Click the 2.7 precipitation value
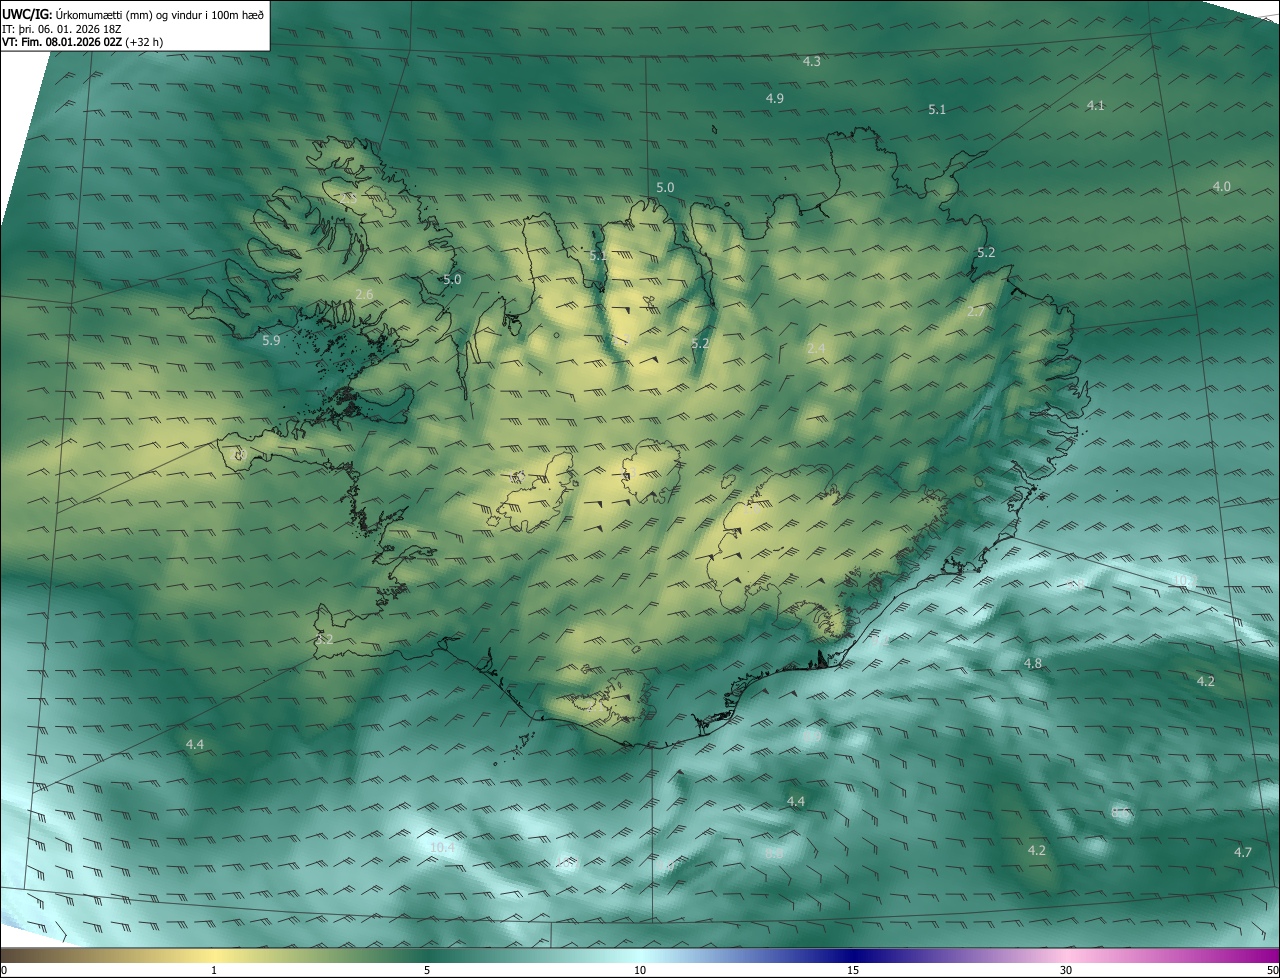 tap(976, 312)
